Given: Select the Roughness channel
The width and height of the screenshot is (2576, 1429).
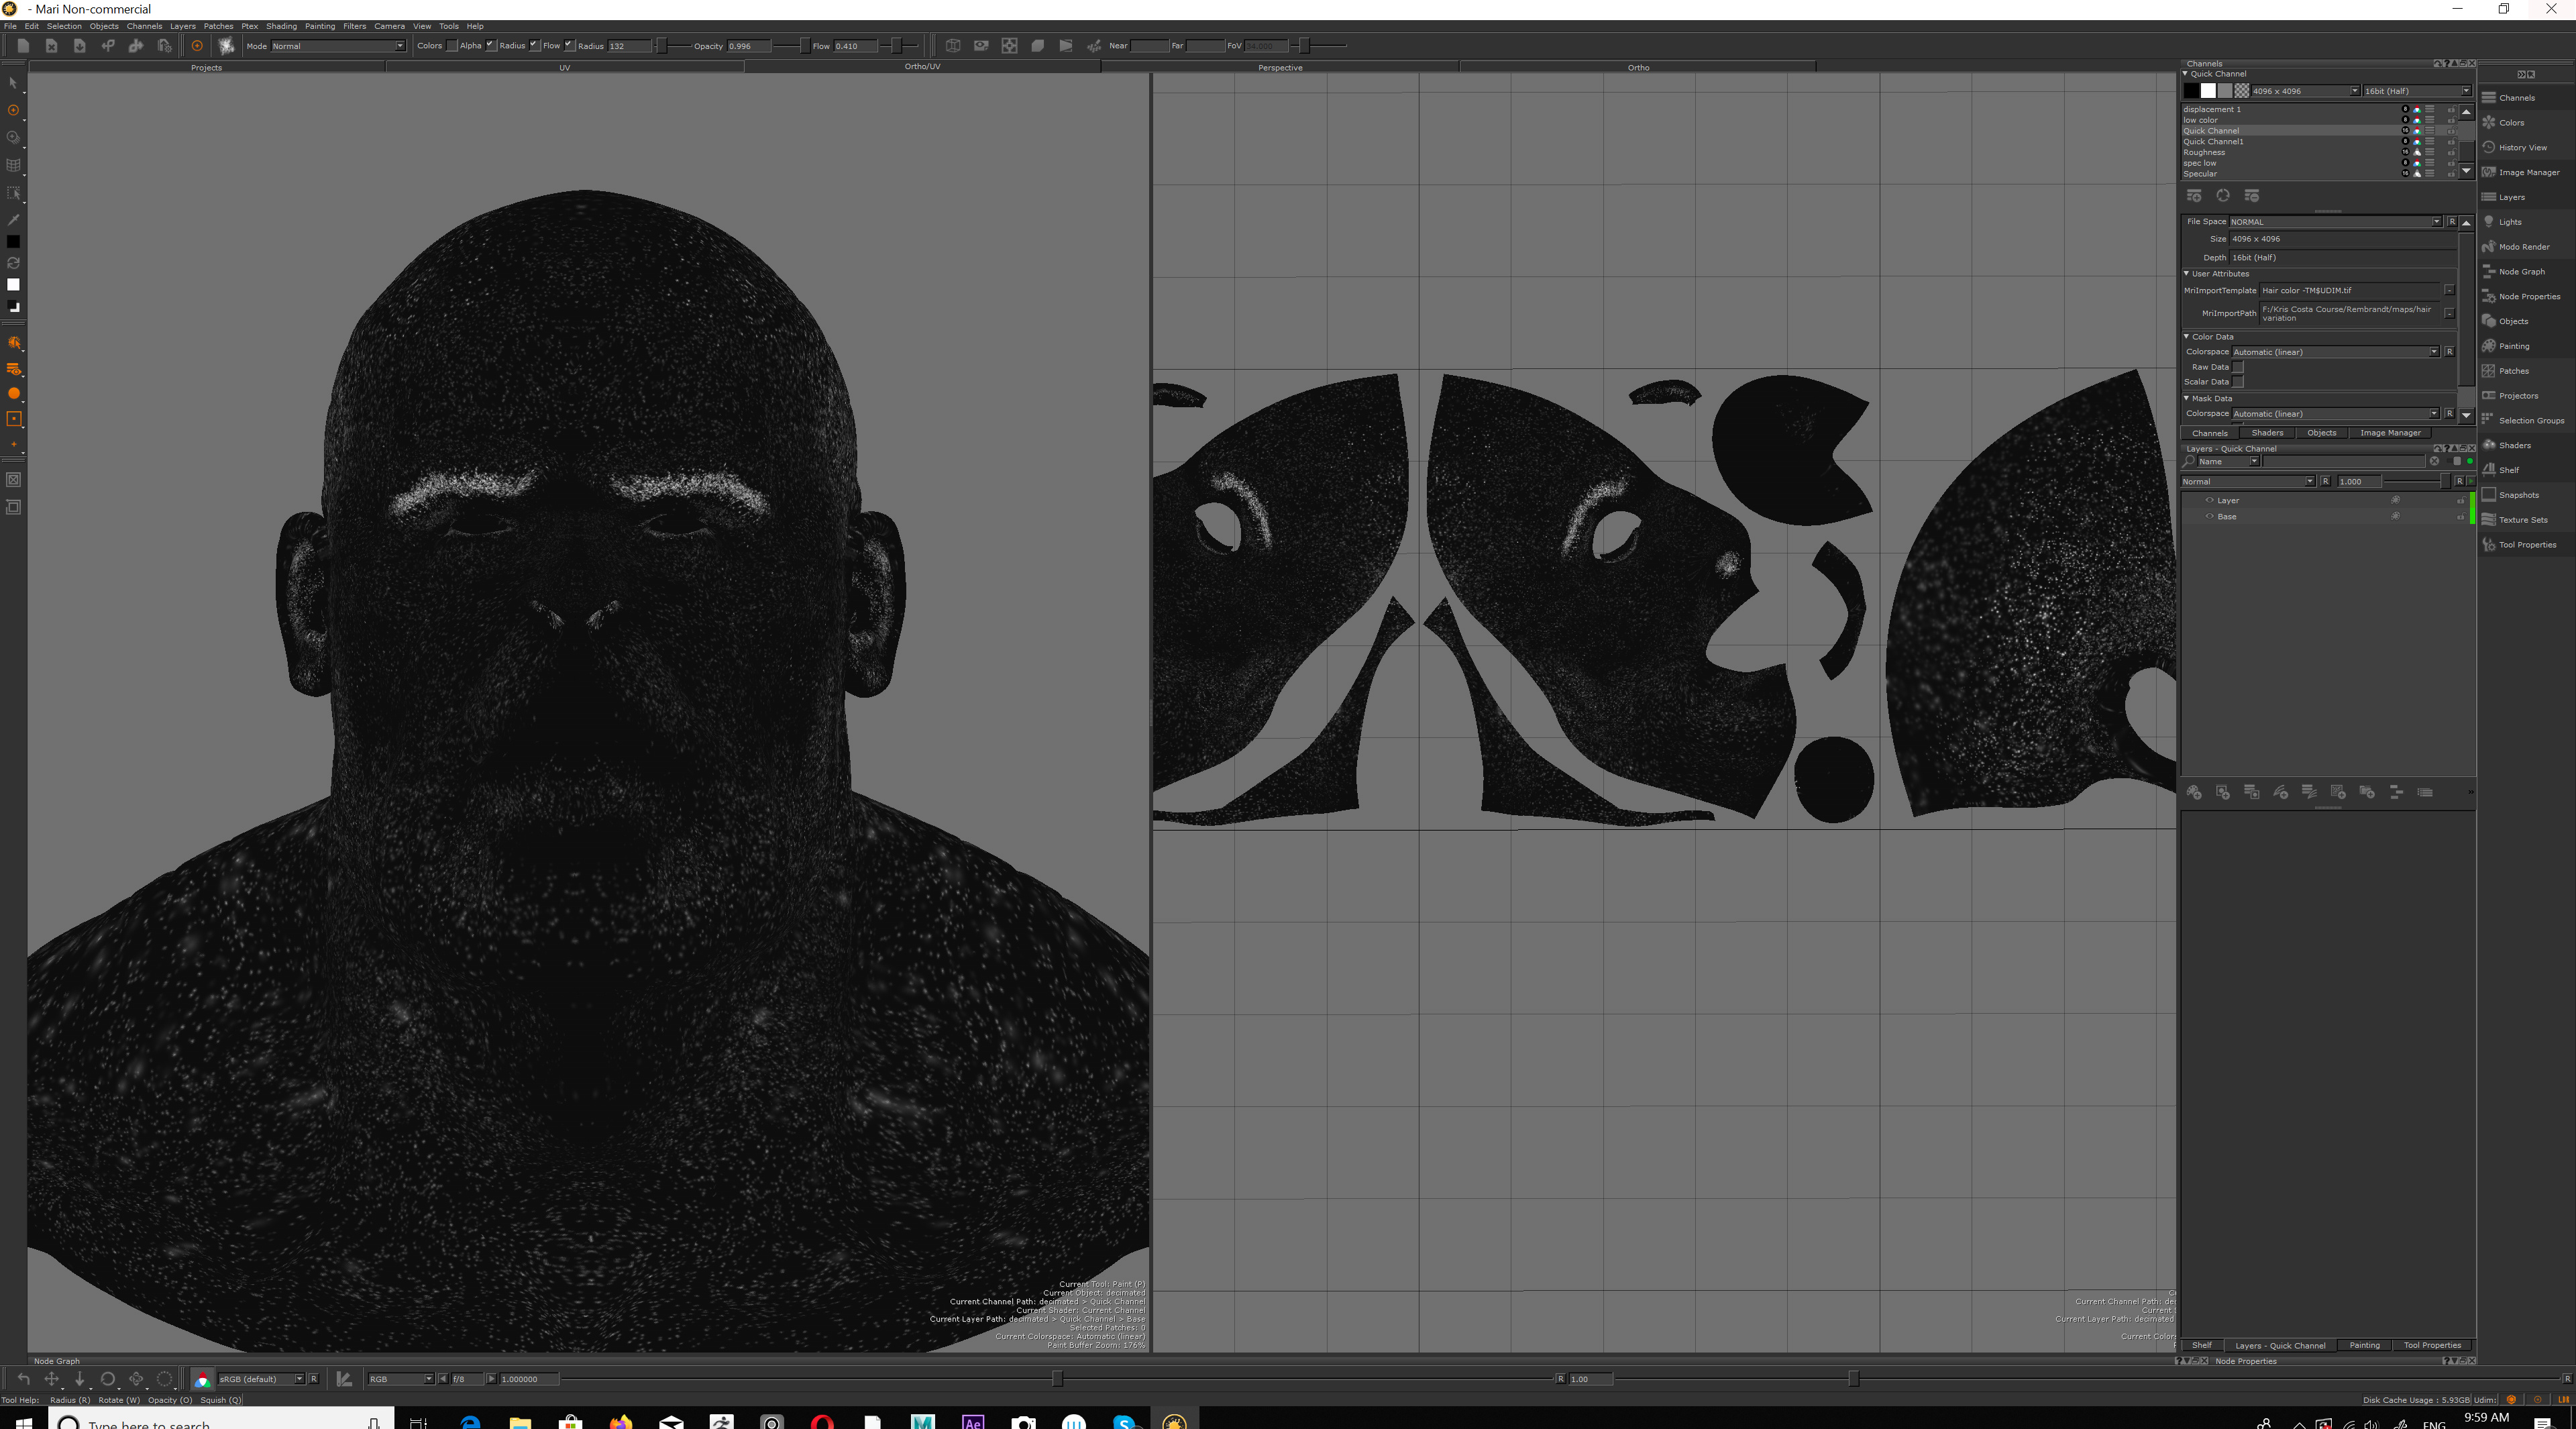Looking at the screenshot, I should point(2204,152).
